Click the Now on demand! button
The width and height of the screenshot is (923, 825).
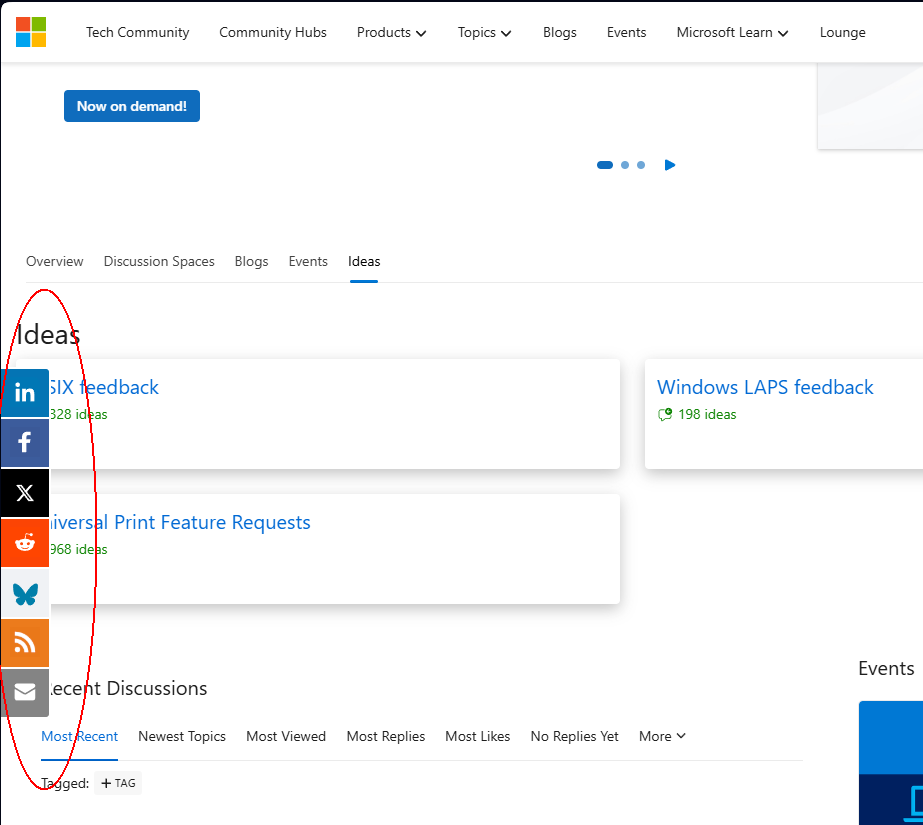pyautogui.click(x=132, y=106)
